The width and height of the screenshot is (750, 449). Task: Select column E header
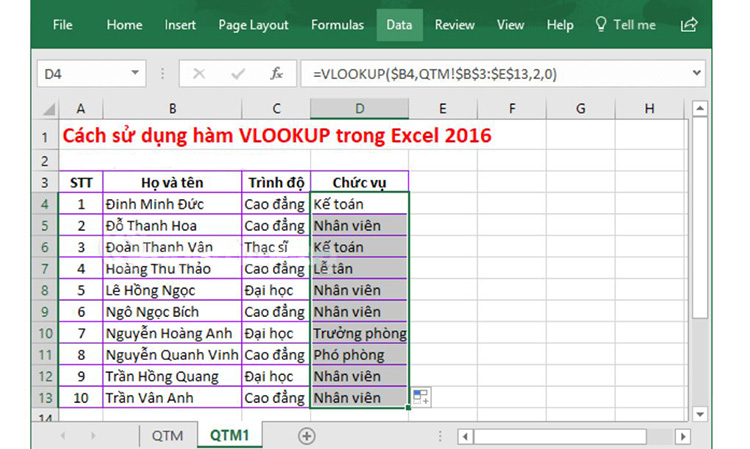(x=443, y=109)
